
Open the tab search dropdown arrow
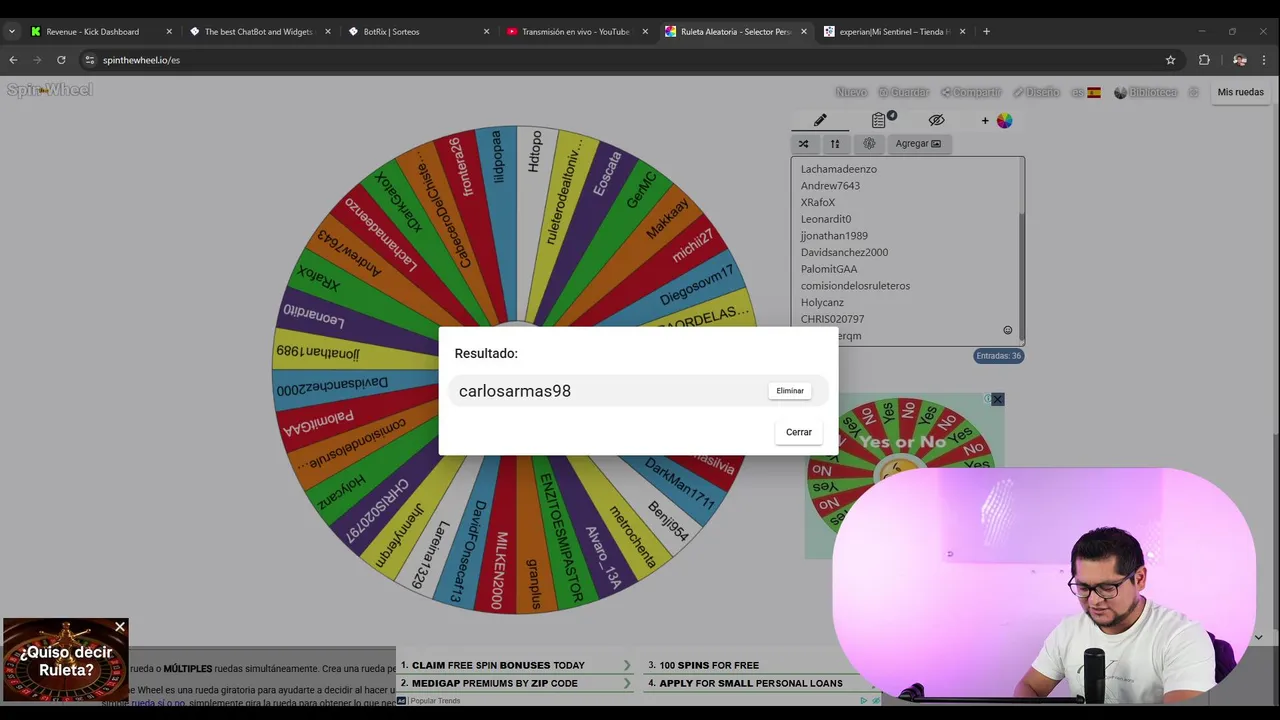pos(11,32)
